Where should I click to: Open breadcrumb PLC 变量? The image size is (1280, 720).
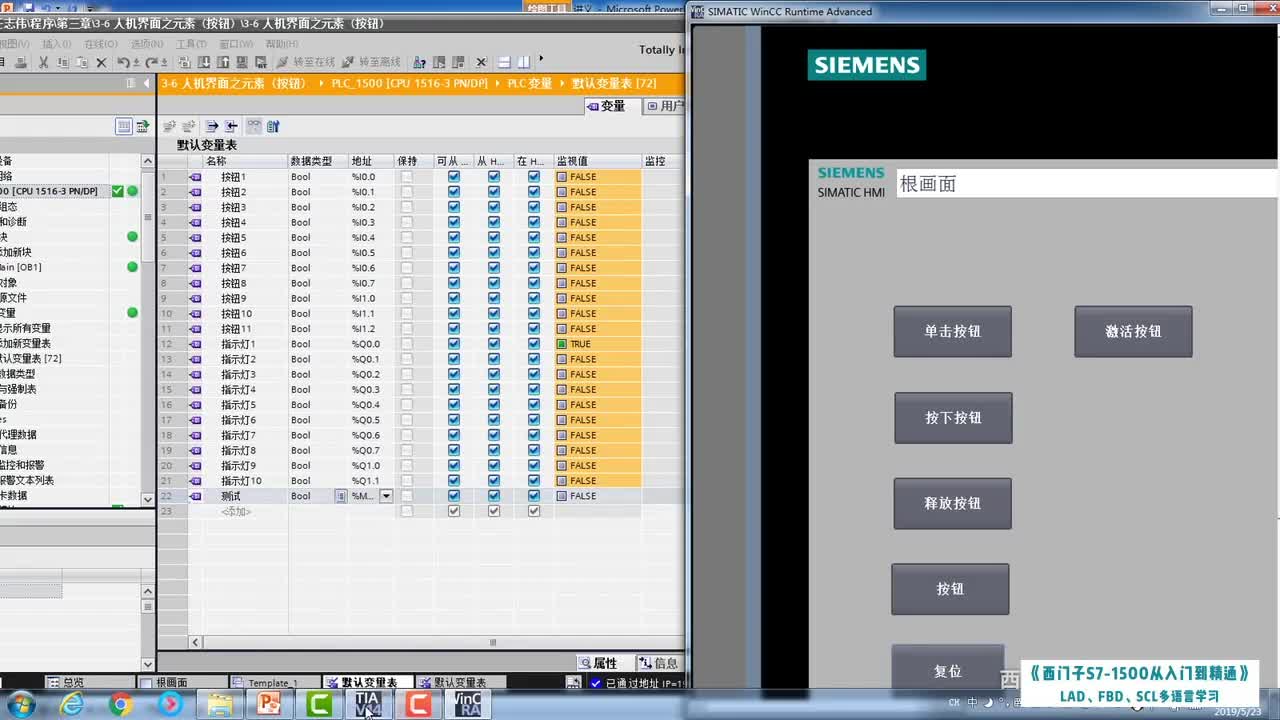(x=530, y=84)
